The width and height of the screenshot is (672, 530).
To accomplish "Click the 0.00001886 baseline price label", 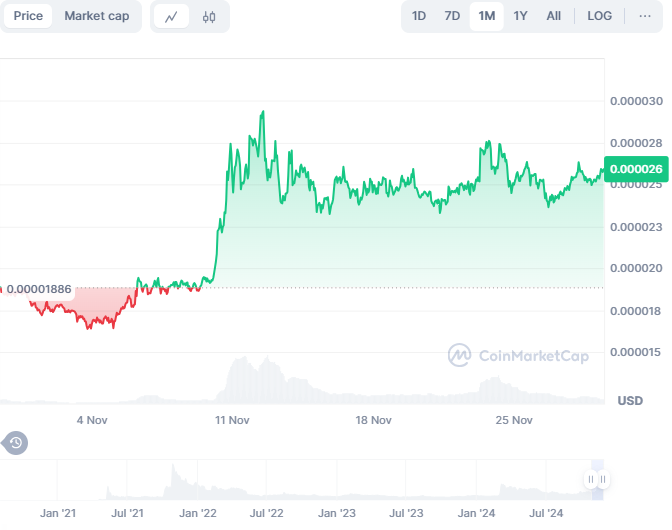I will coord(40,289).
